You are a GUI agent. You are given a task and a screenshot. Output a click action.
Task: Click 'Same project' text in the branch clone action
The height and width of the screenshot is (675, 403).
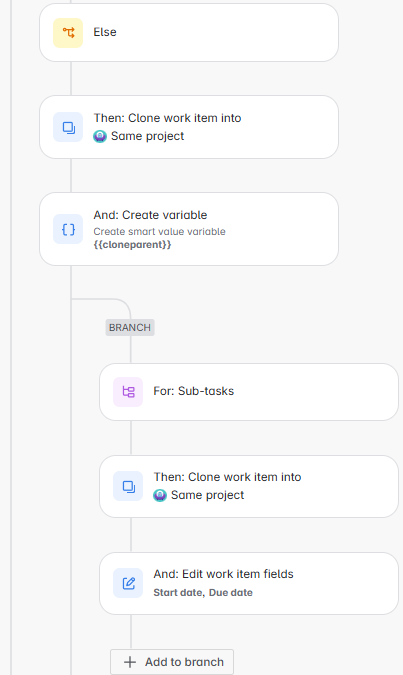point(208,495)
